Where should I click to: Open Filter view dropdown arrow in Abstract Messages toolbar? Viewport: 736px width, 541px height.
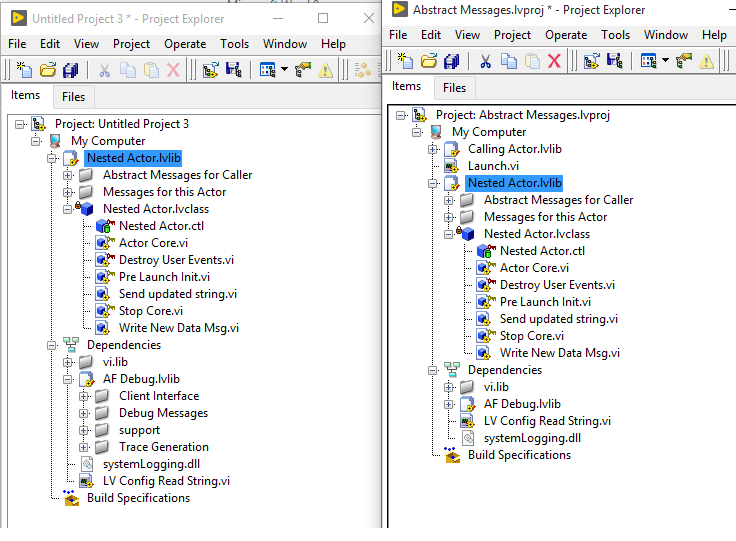[x=665, y=60]
